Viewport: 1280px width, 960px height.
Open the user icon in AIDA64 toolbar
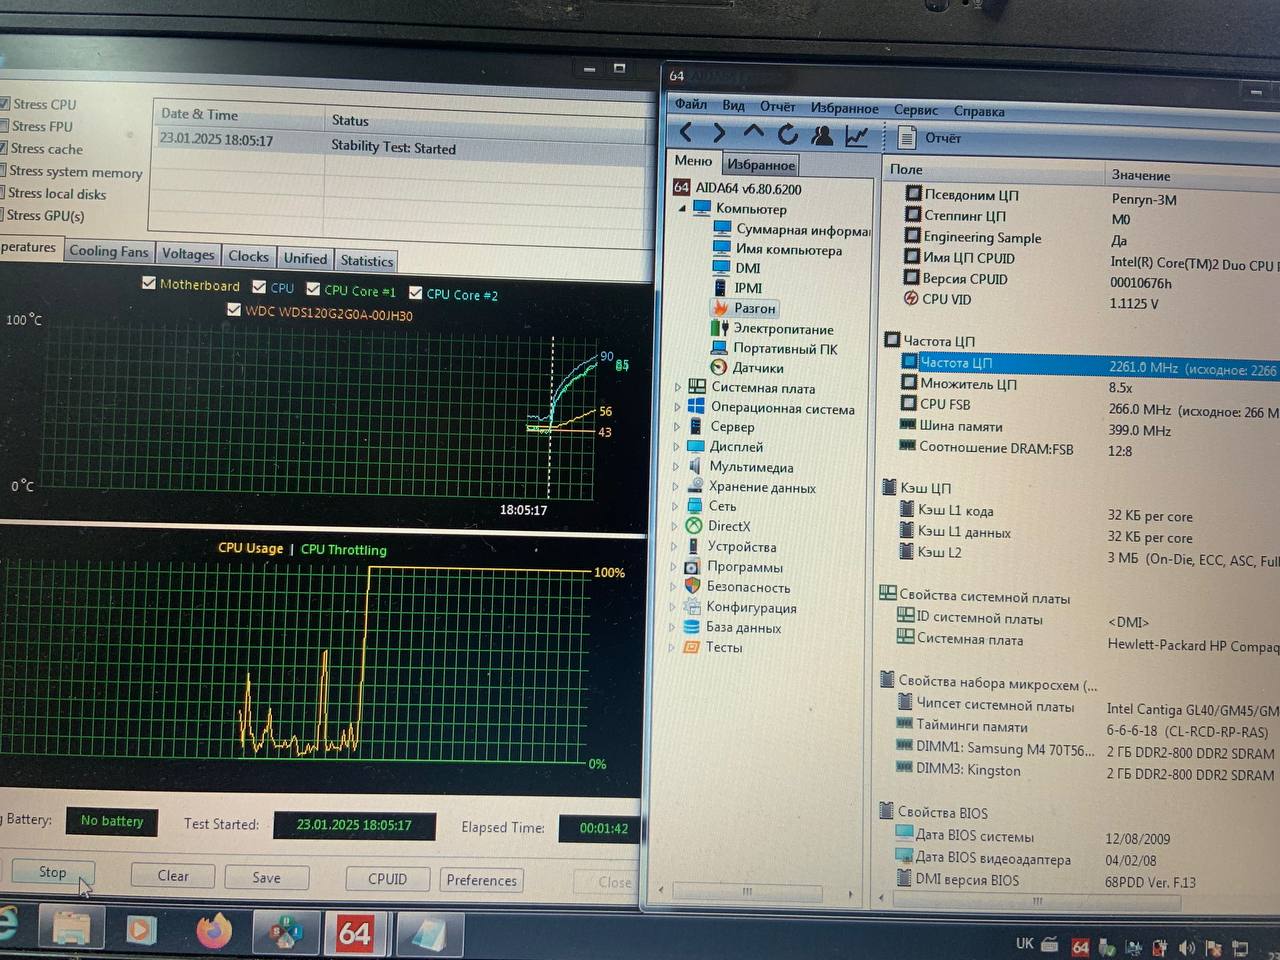point(822,135)
